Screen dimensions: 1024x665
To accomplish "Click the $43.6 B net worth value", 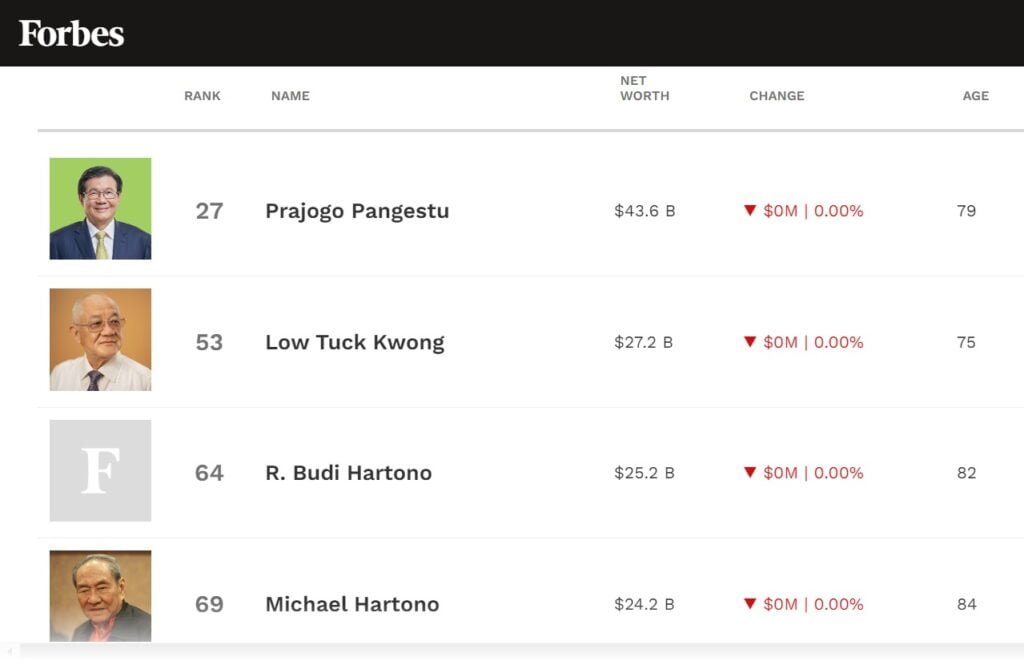I will (x=644, y=211).
